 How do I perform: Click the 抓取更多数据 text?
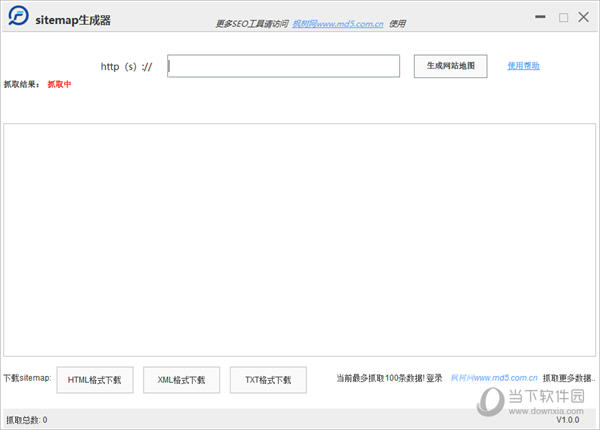click(568, 378)
